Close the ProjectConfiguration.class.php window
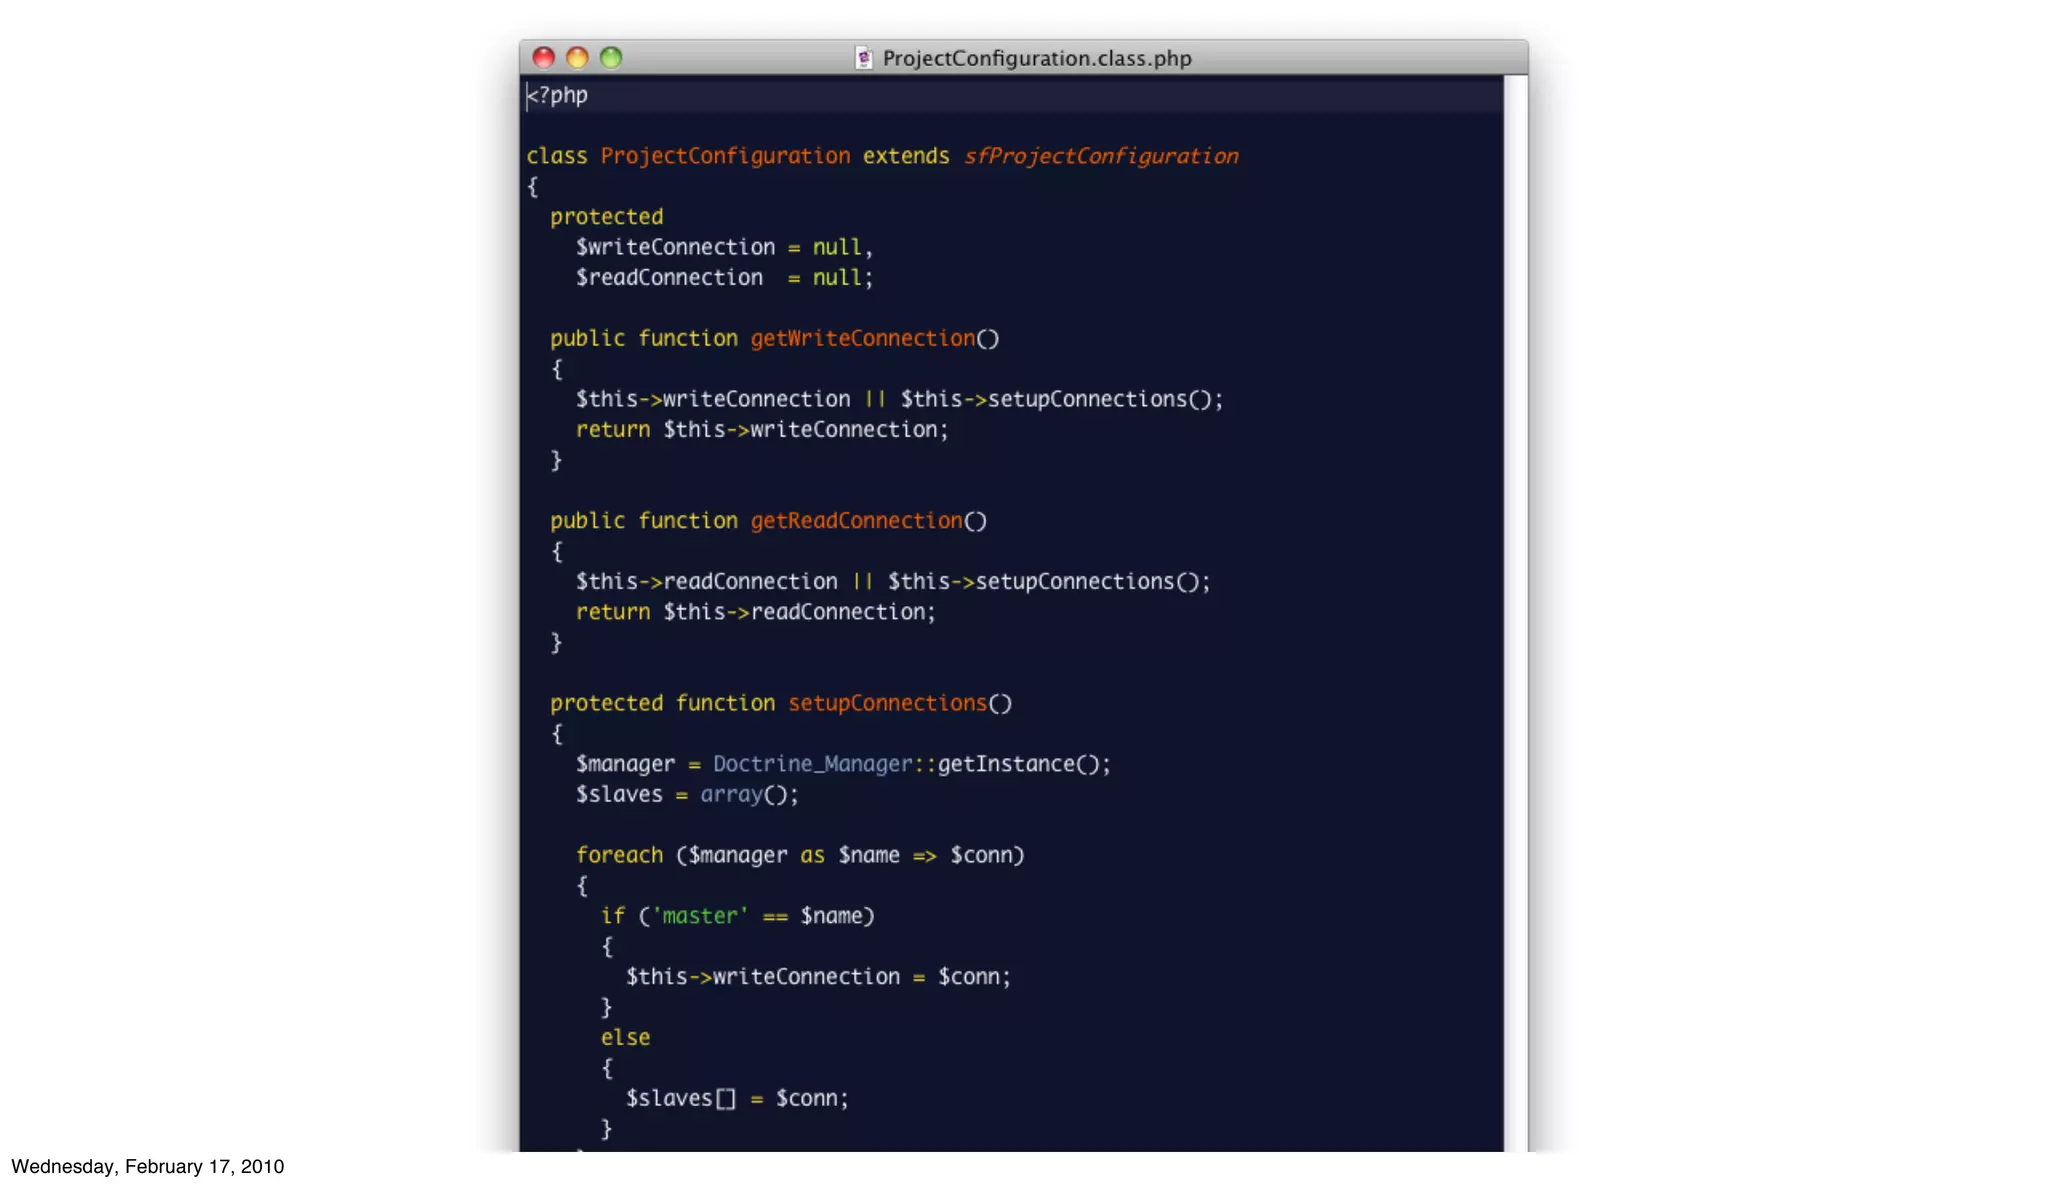 click(x=543, y=58)
